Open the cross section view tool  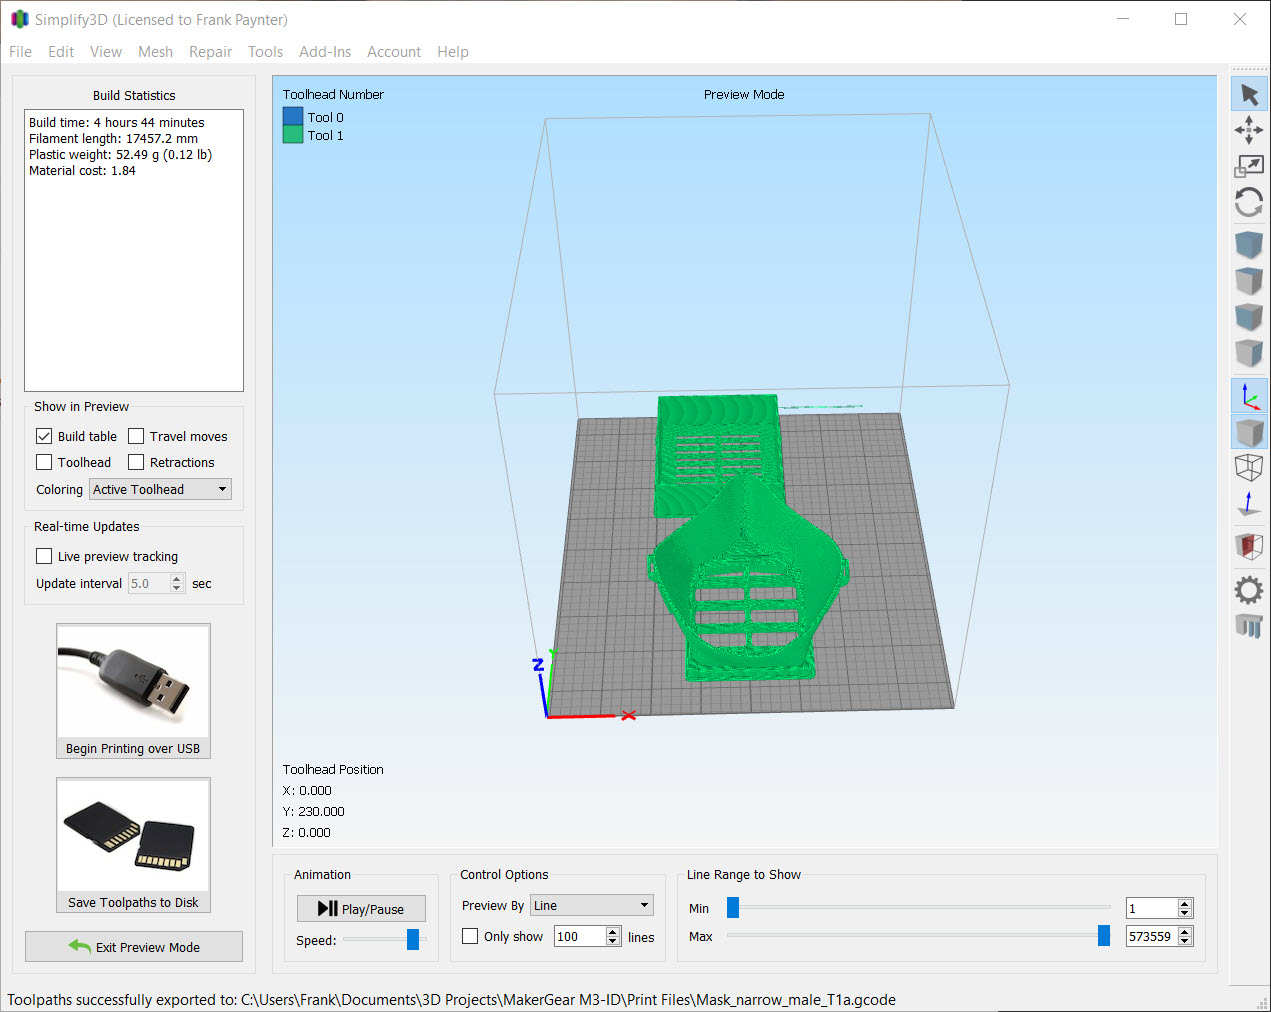[1249, 546]
